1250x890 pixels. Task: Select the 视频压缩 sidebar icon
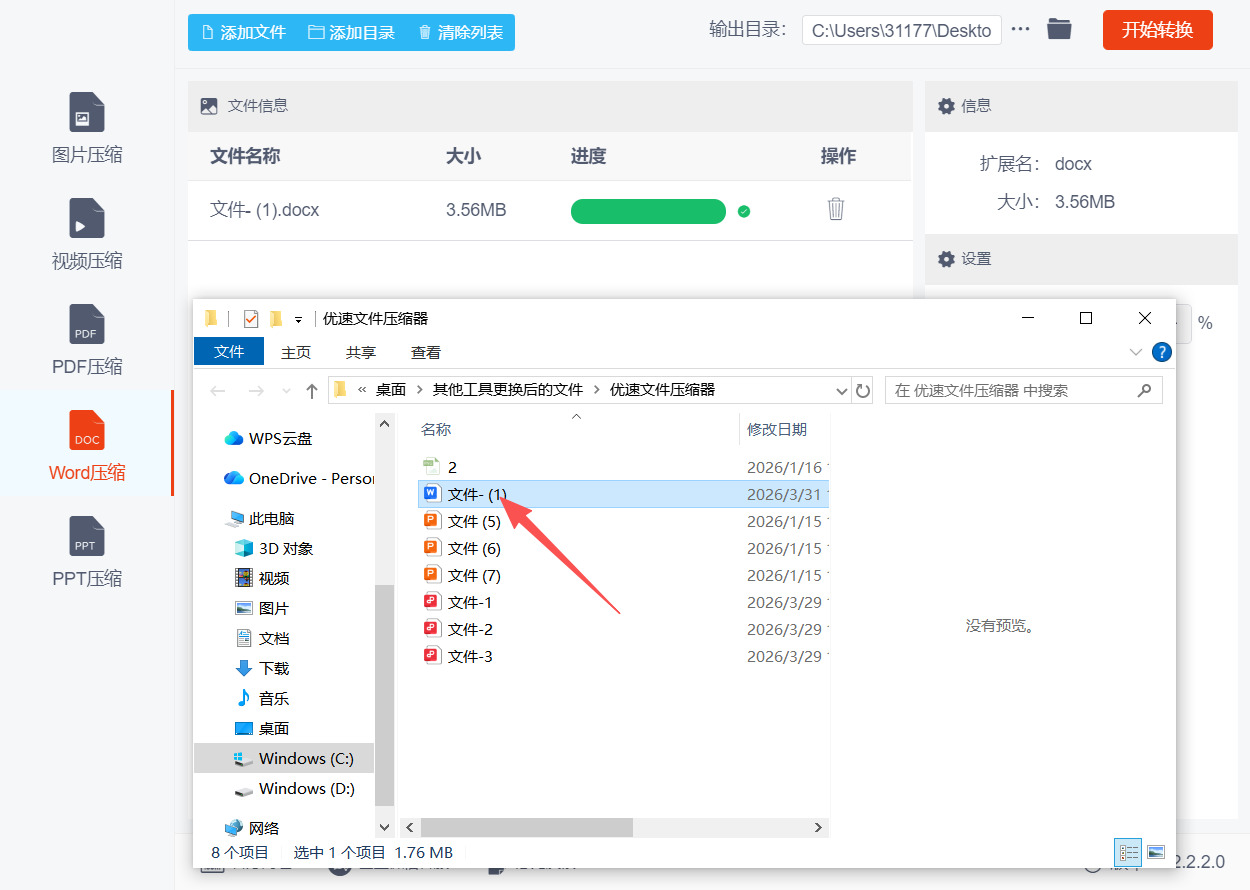tap(86, 232)
